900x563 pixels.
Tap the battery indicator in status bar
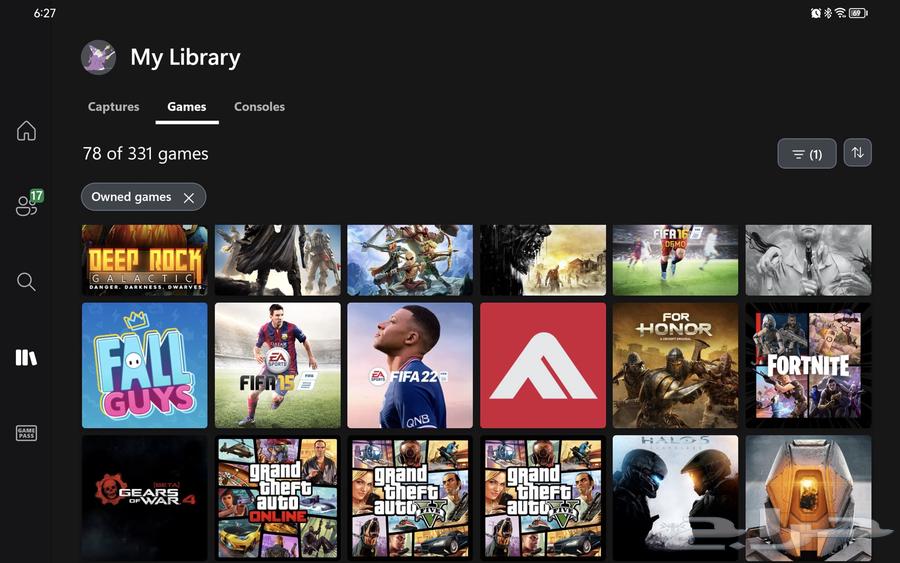point(858,13)
